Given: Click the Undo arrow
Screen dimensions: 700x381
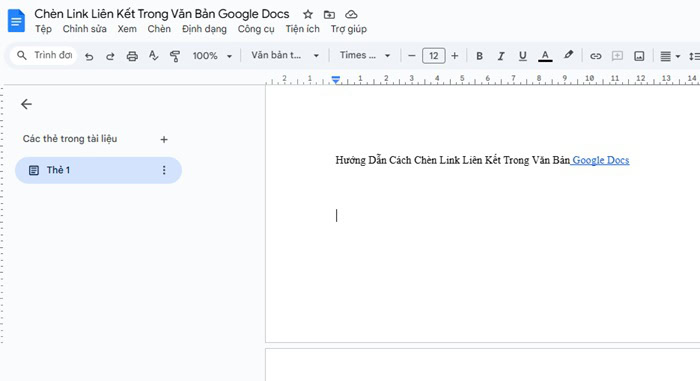Looking at the screenshot, I should 89,56.
